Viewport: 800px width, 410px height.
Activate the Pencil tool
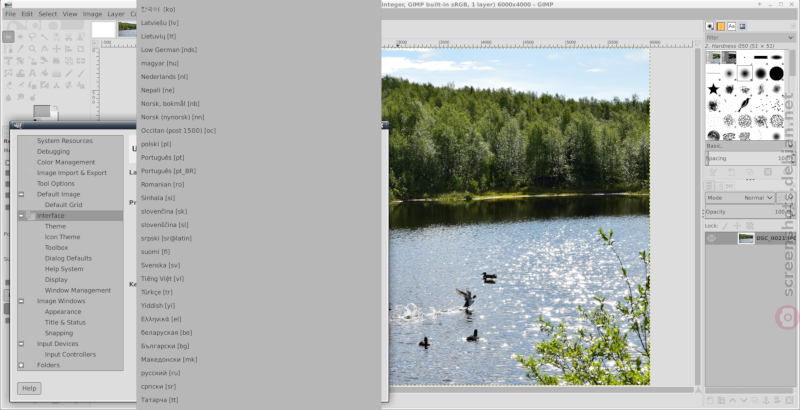(x=68, y=73)
